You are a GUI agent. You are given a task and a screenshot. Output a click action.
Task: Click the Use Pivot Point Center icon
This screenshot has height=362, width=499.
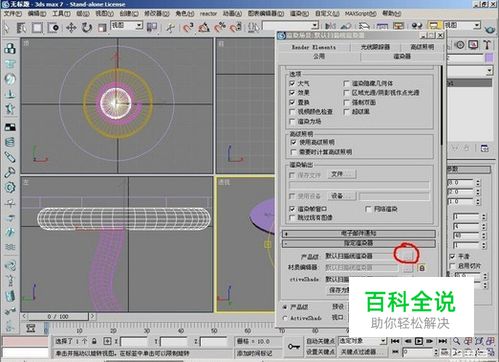152,27
